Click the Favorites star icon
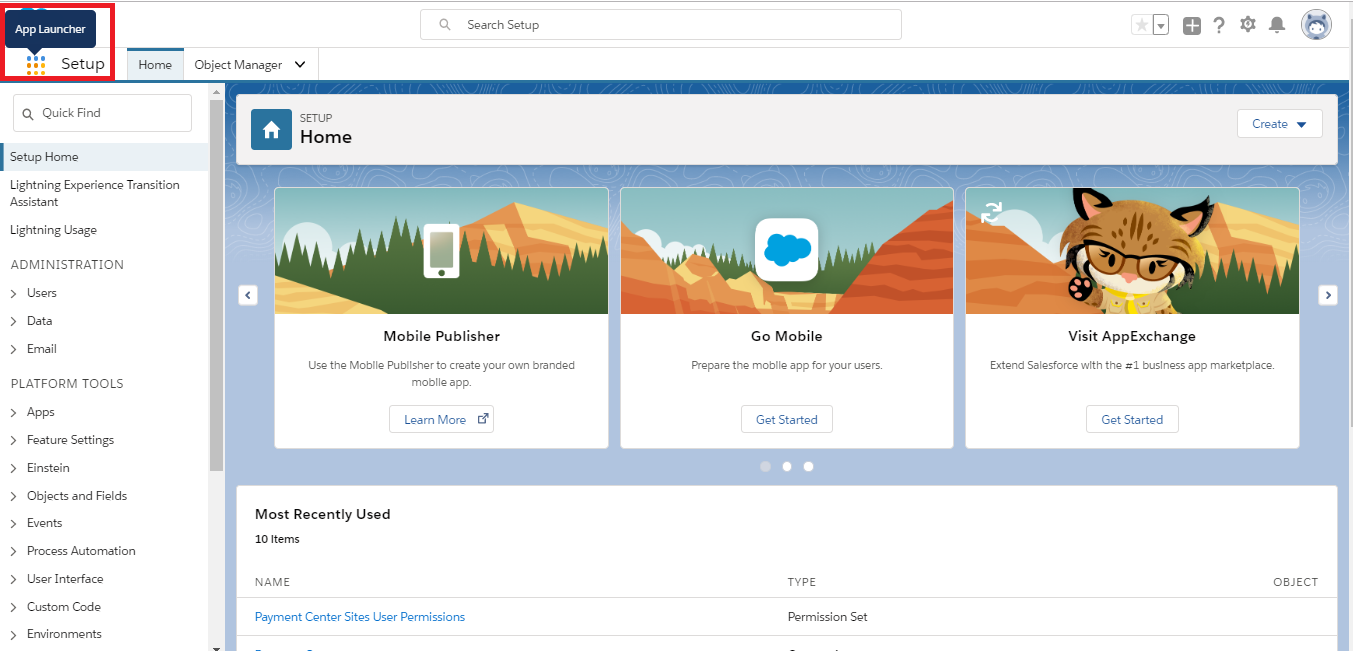 point(1141,26)
